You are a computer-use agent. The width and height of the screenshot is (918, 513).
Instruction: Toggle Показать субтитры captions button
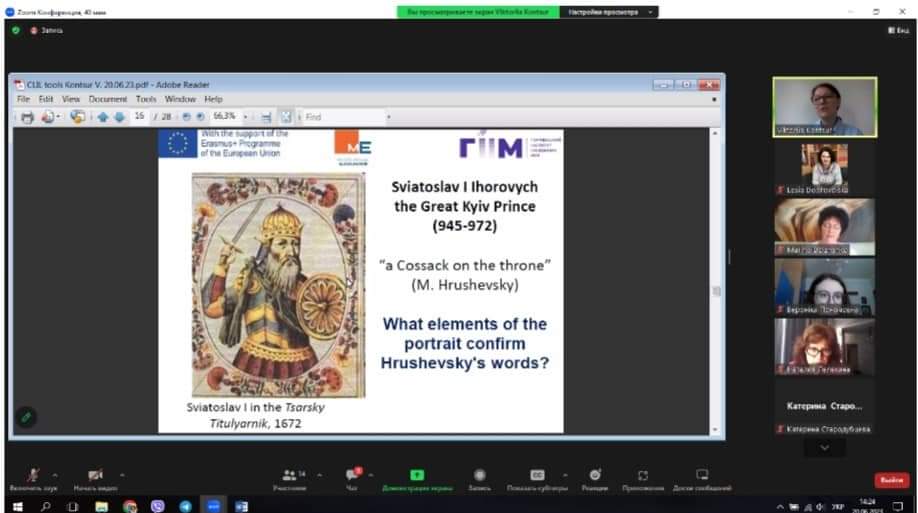point(537,478)
